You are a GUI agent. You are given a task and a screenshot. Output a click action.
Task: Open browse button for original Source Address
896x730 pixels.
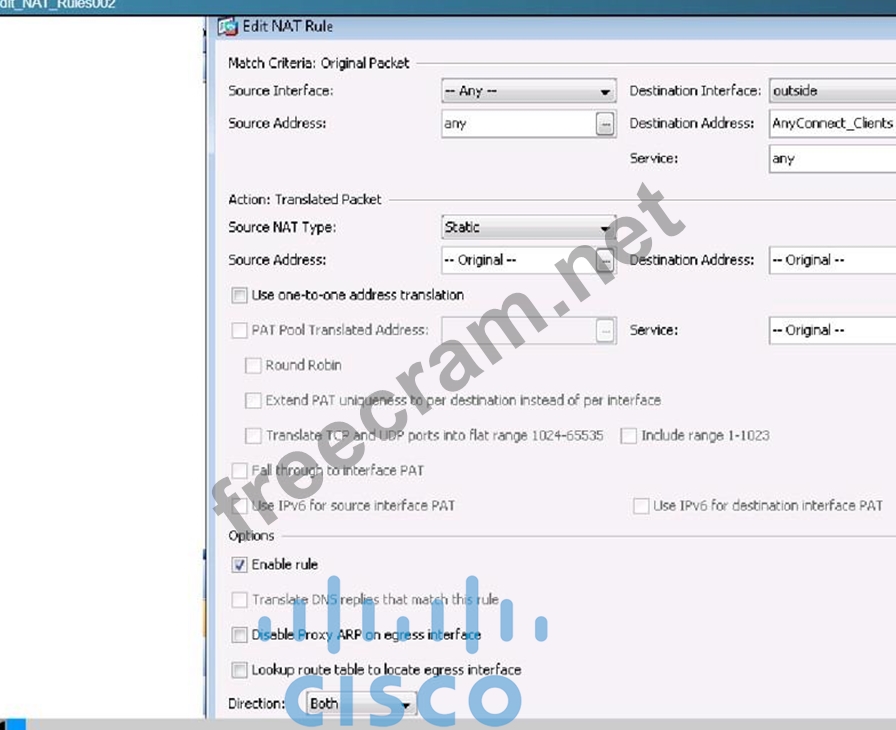coord(605,124)
